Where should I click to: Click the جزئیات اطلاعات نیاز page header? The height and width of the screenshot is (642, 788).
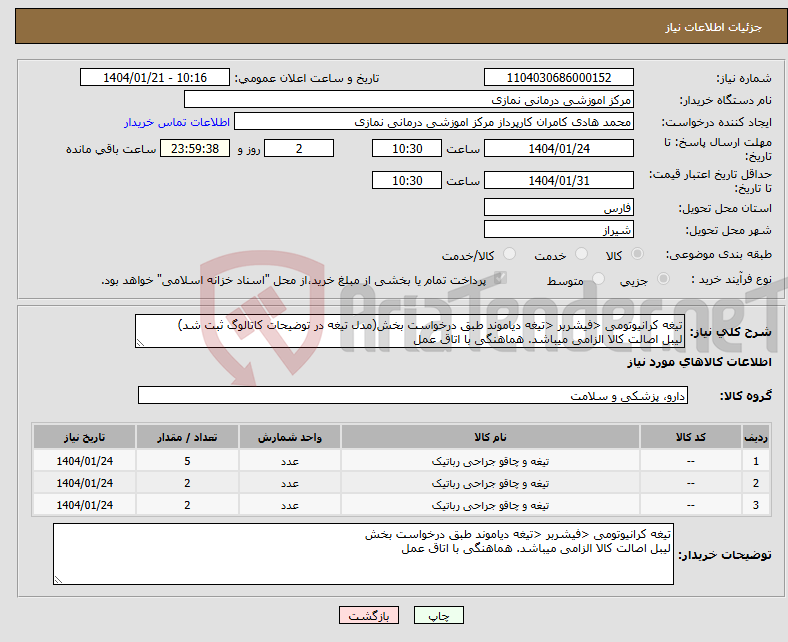point(714,27)
